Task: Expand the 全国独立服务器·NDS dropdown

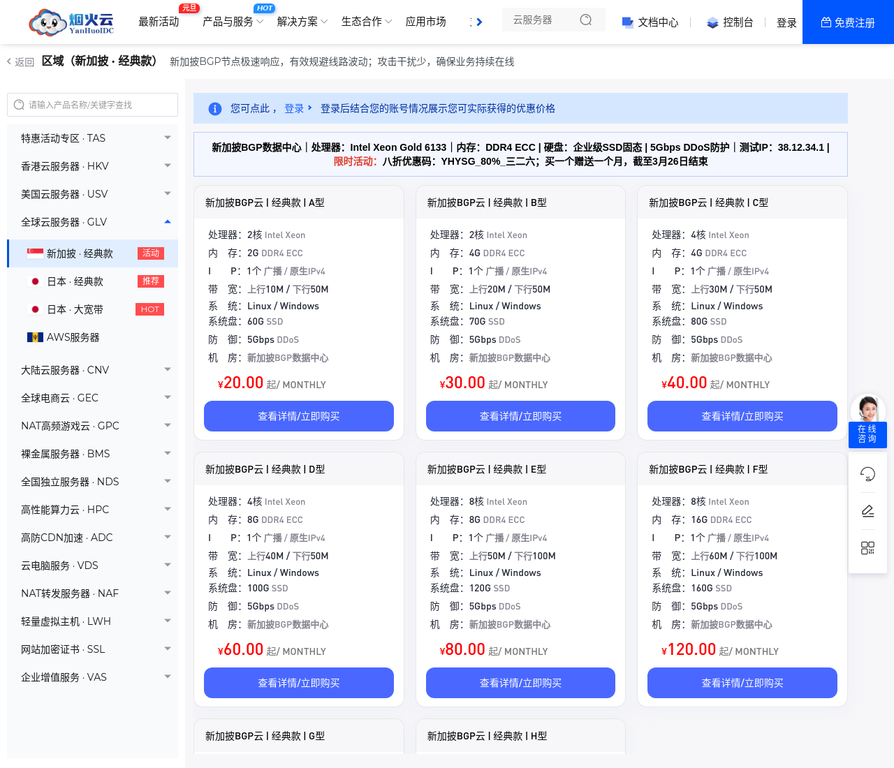Action: click(x=168, y=481)
